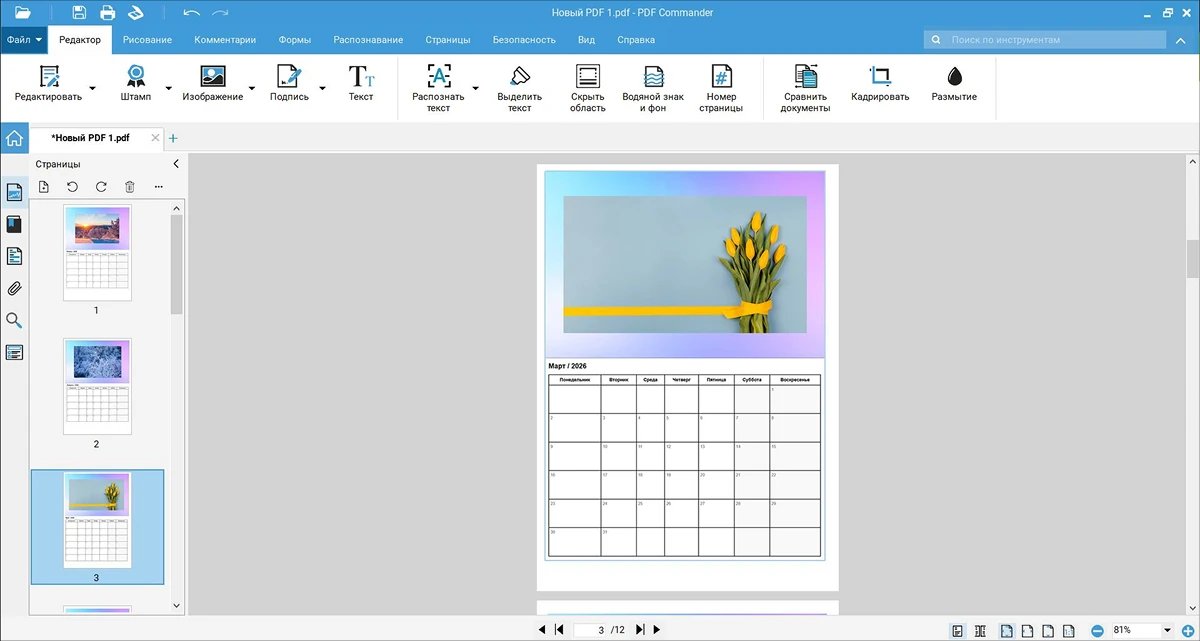Select page 2 thumbnail

97,385
